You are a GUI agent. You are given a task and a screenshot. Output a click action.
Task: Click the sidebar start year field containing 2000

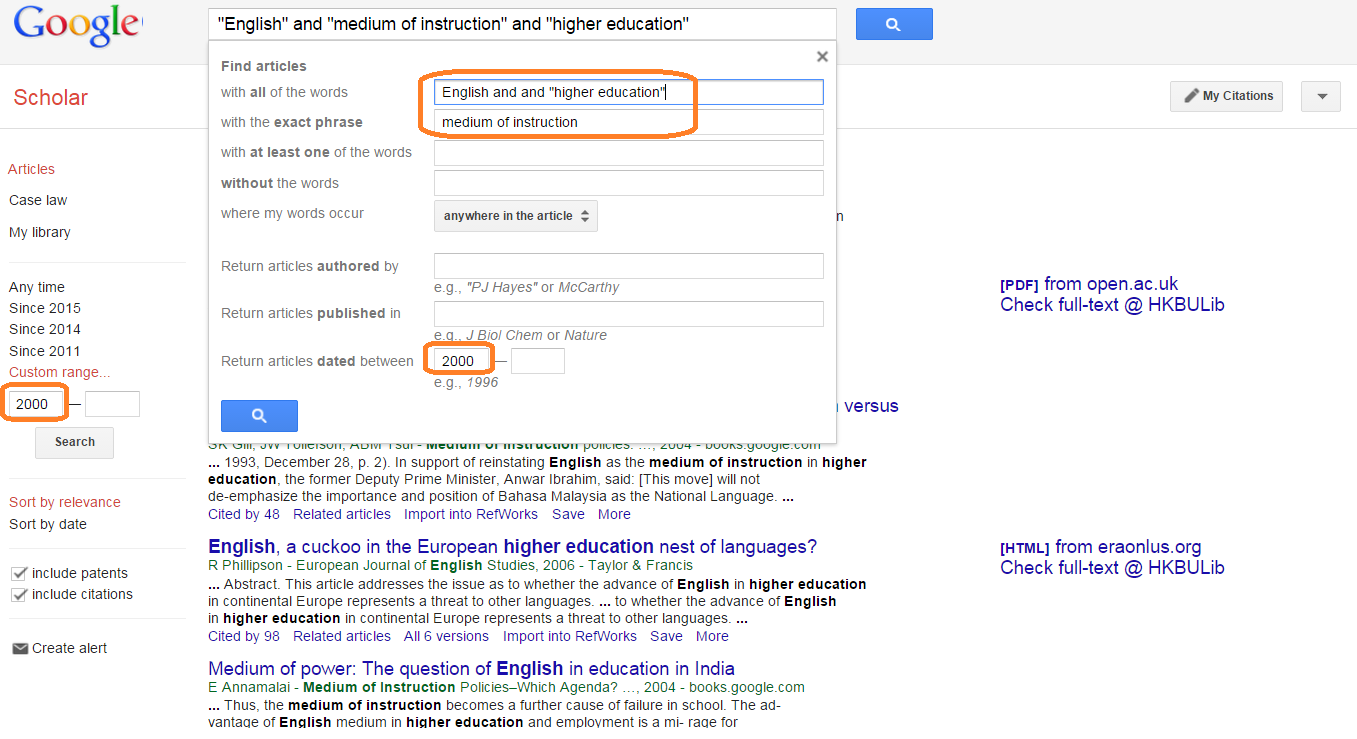click(36, 404)
